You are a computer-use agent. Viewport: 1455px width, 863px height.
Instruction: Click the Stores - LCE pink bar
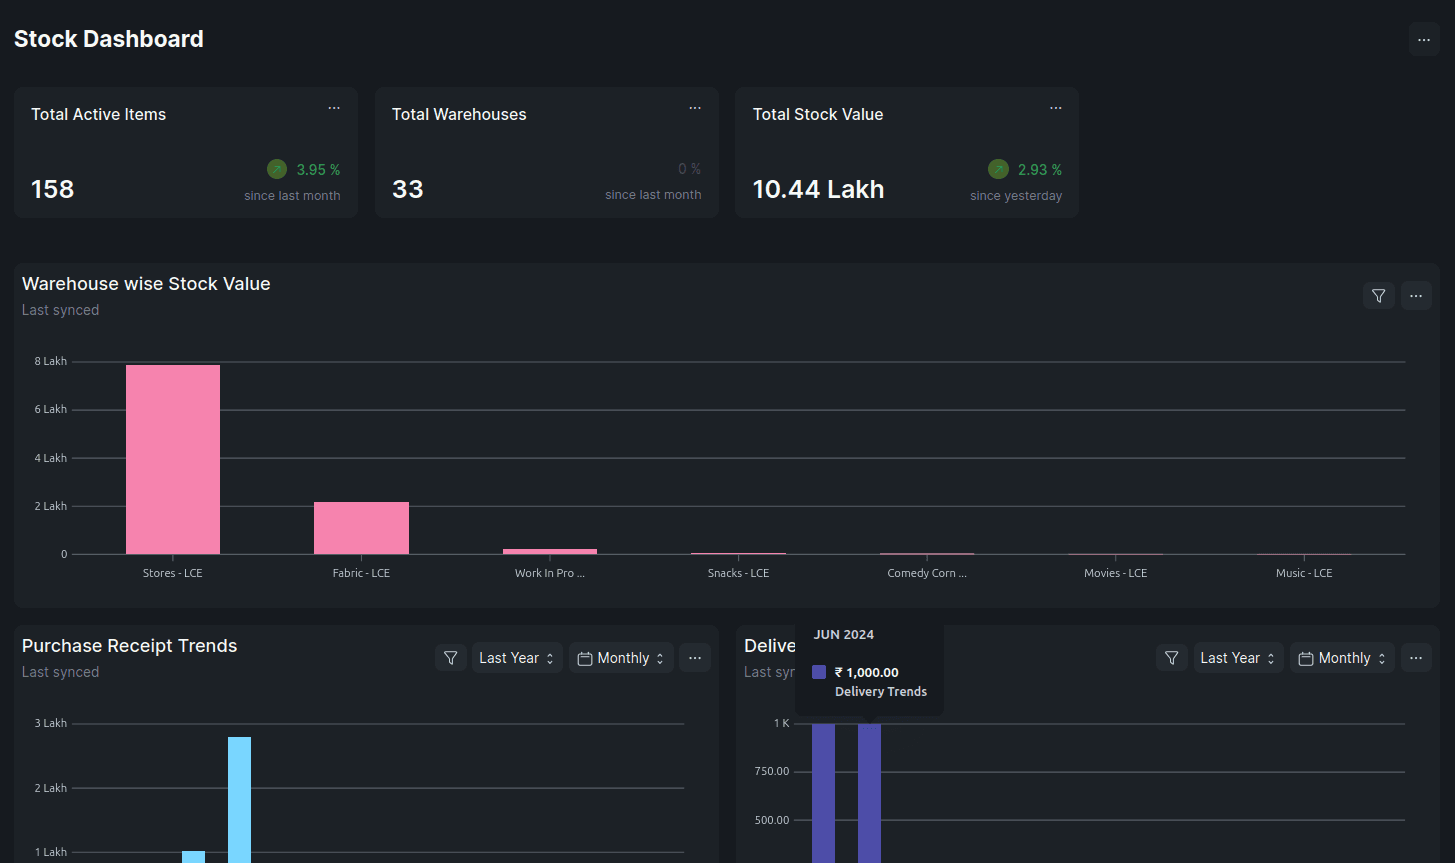coord(173,460)
